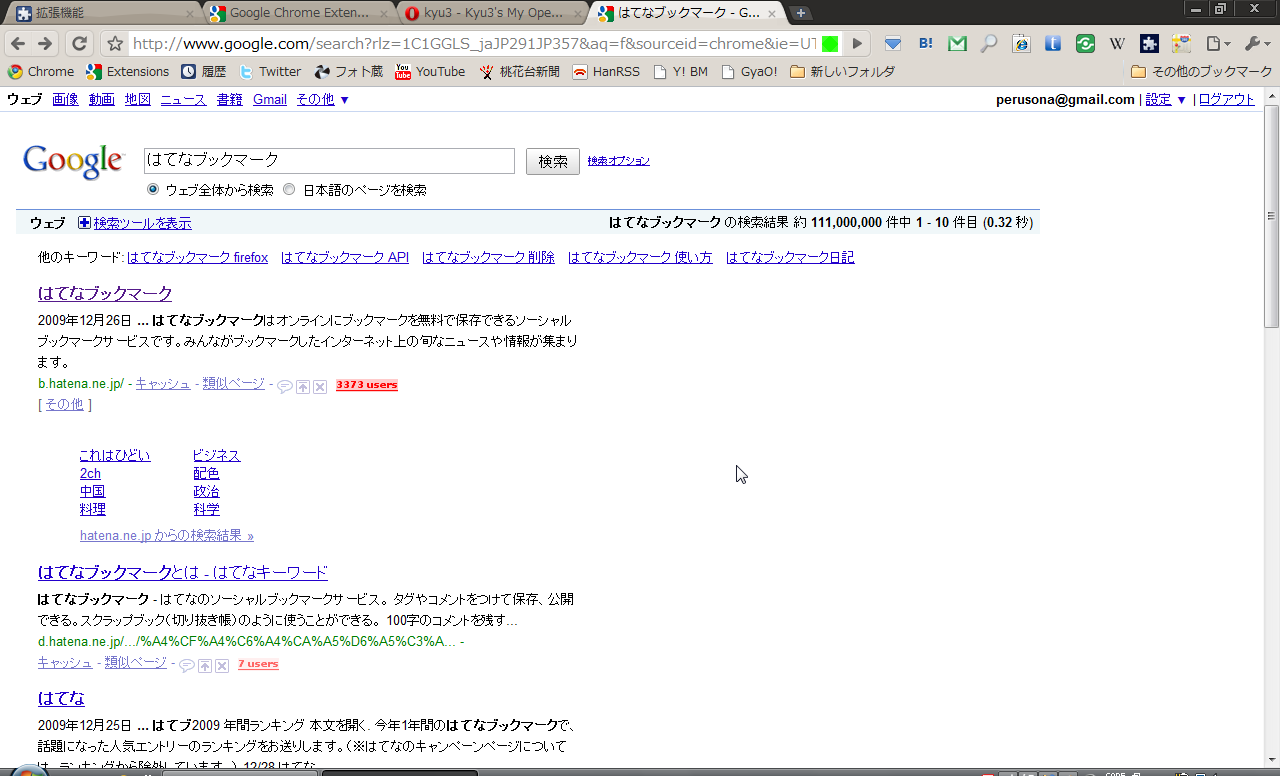
Task: Click the 7 users badge
Action: click(258, 664)
